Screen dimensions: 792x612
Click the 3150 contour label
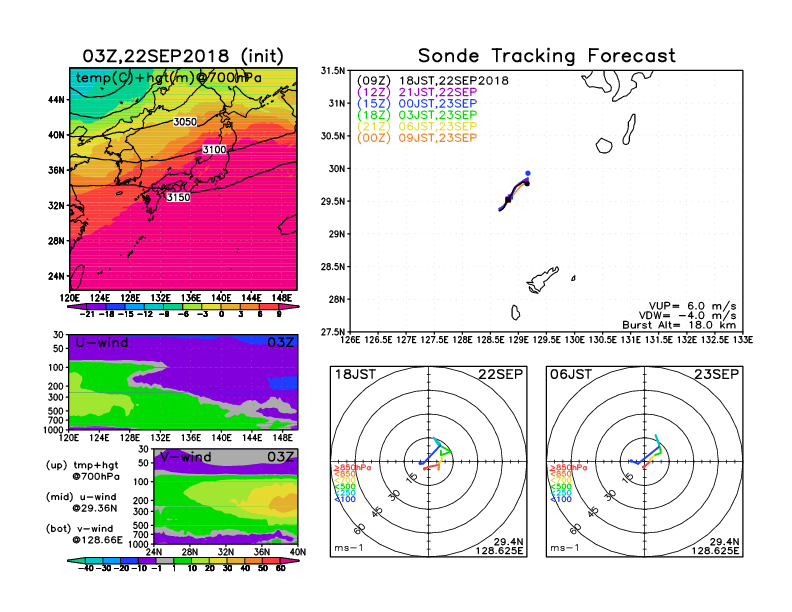coord(178,197)
